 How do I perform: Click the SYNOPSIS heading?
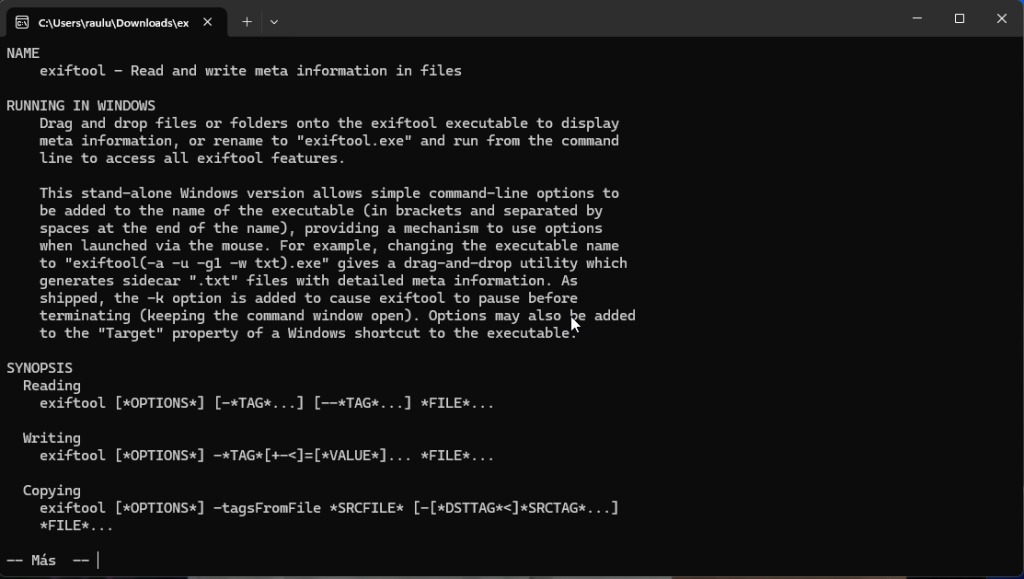click(x=39, y=367)
